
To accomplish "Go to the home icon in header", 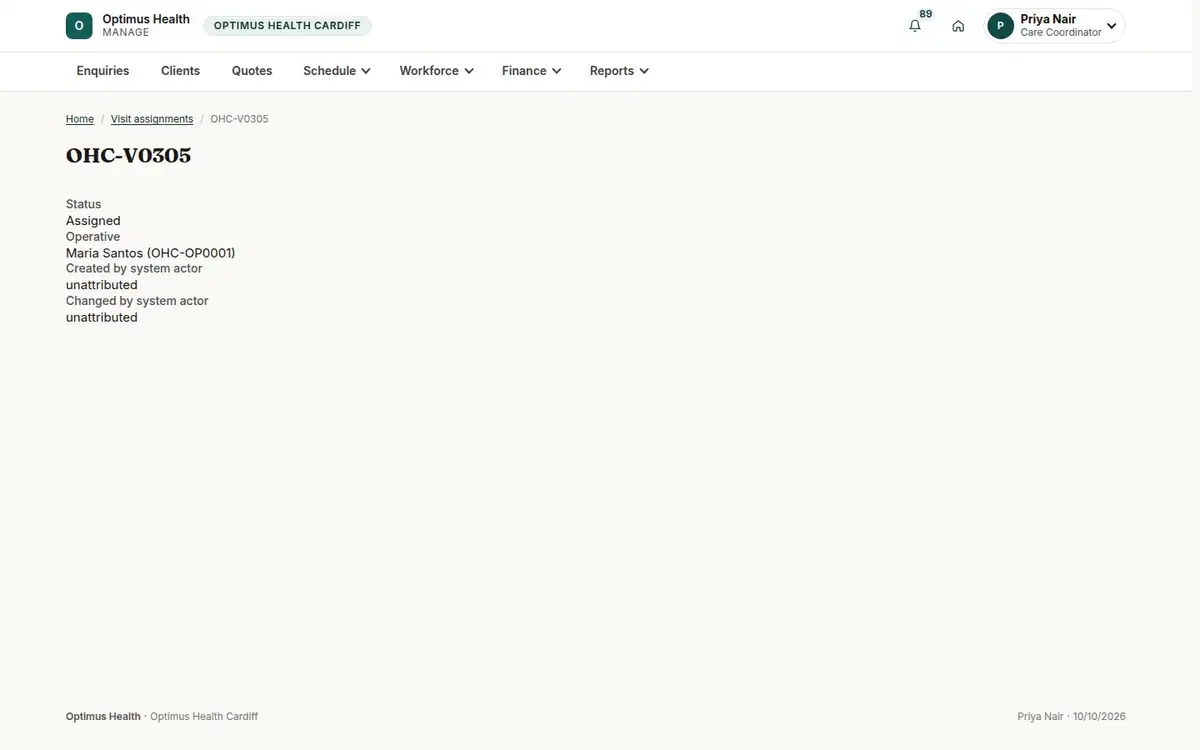I will [x=958, y=26].
